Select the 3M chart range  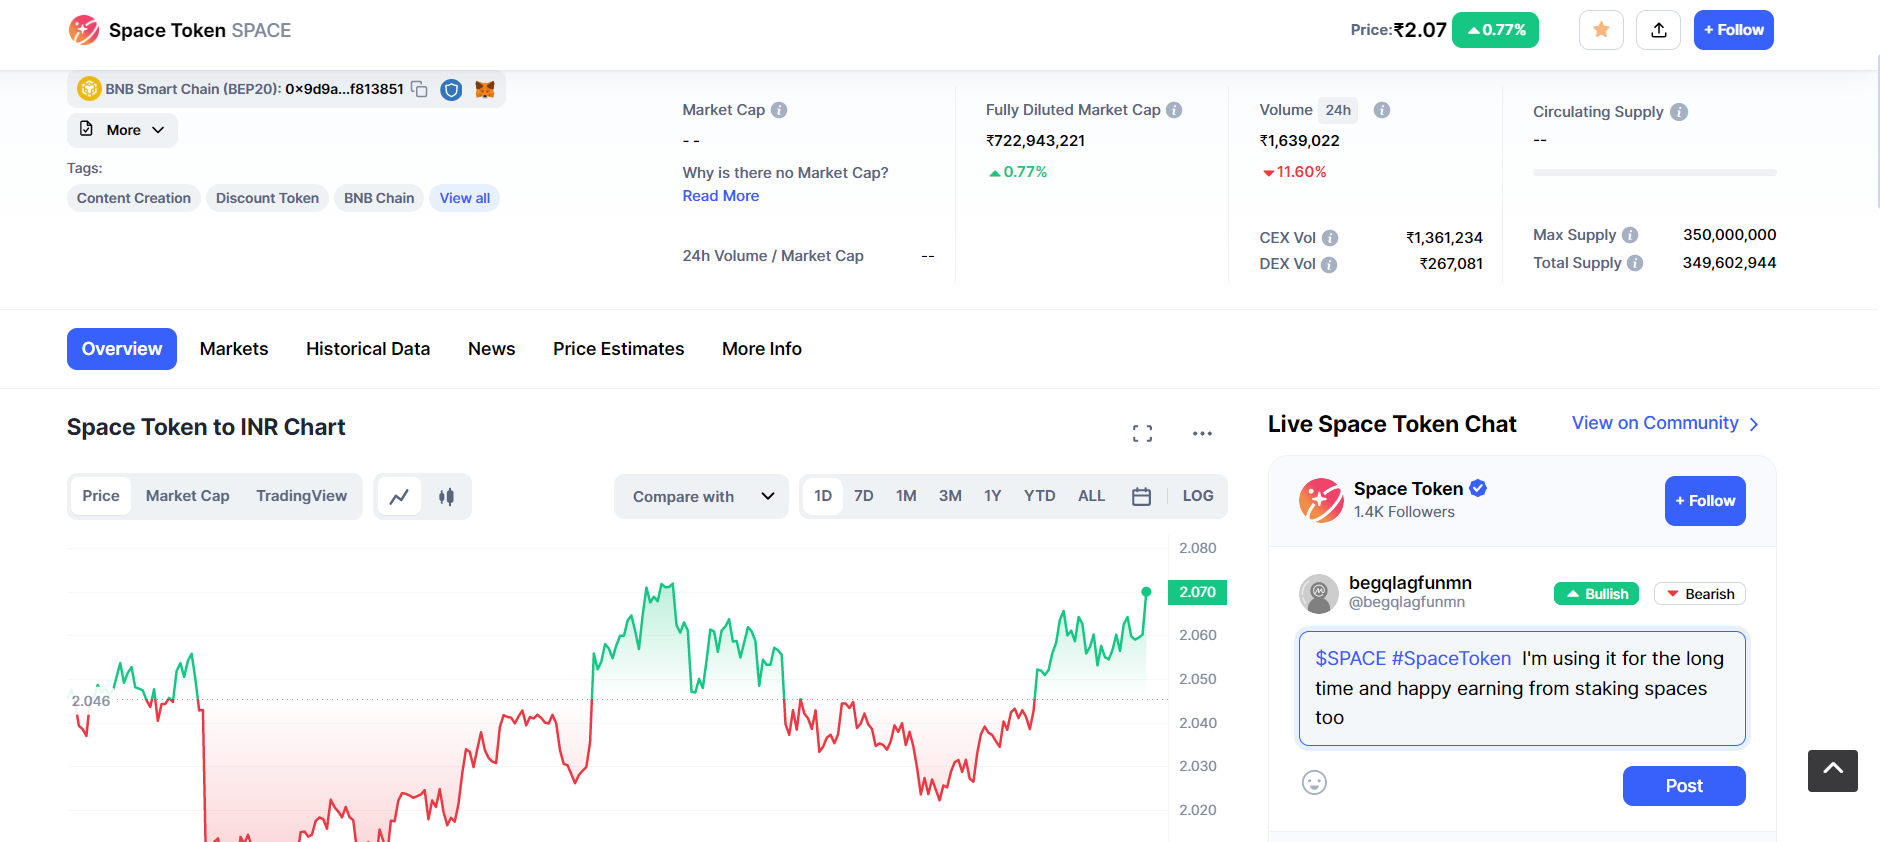(x=950, y=496)
